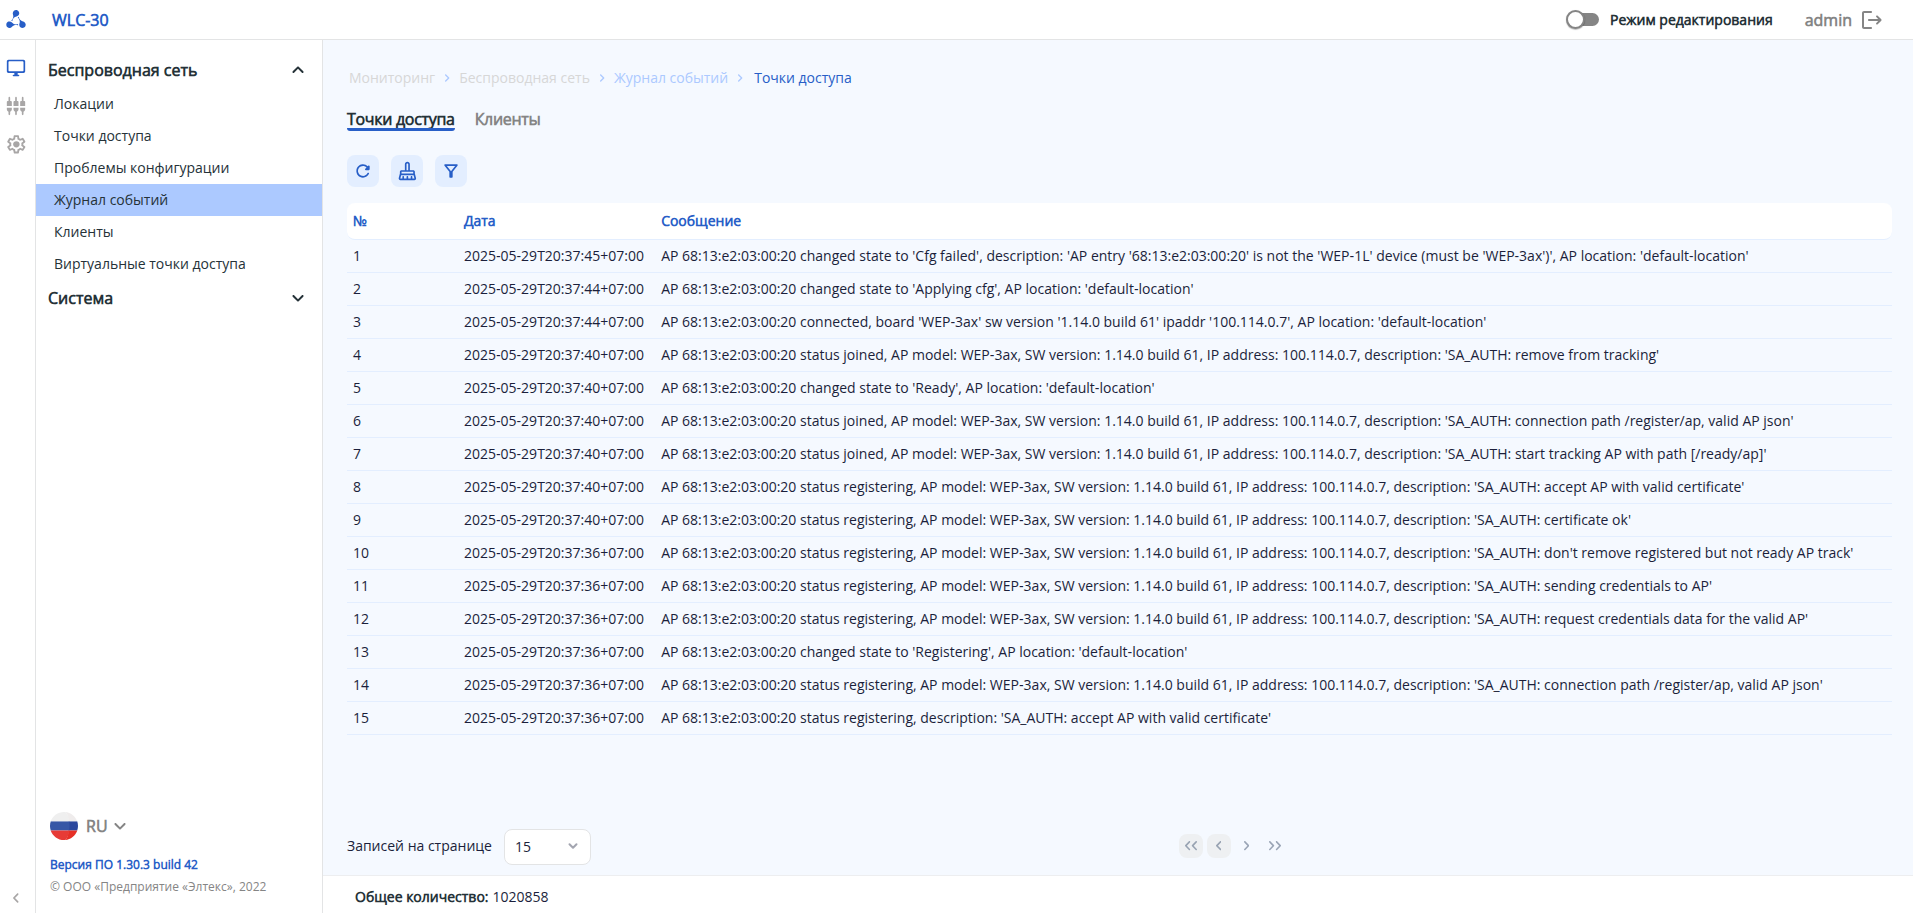This screenshot has width=1913, height=913.
Task: Select Проблемы конфигурации in the sidebar
Action: (x=142, y=168)
